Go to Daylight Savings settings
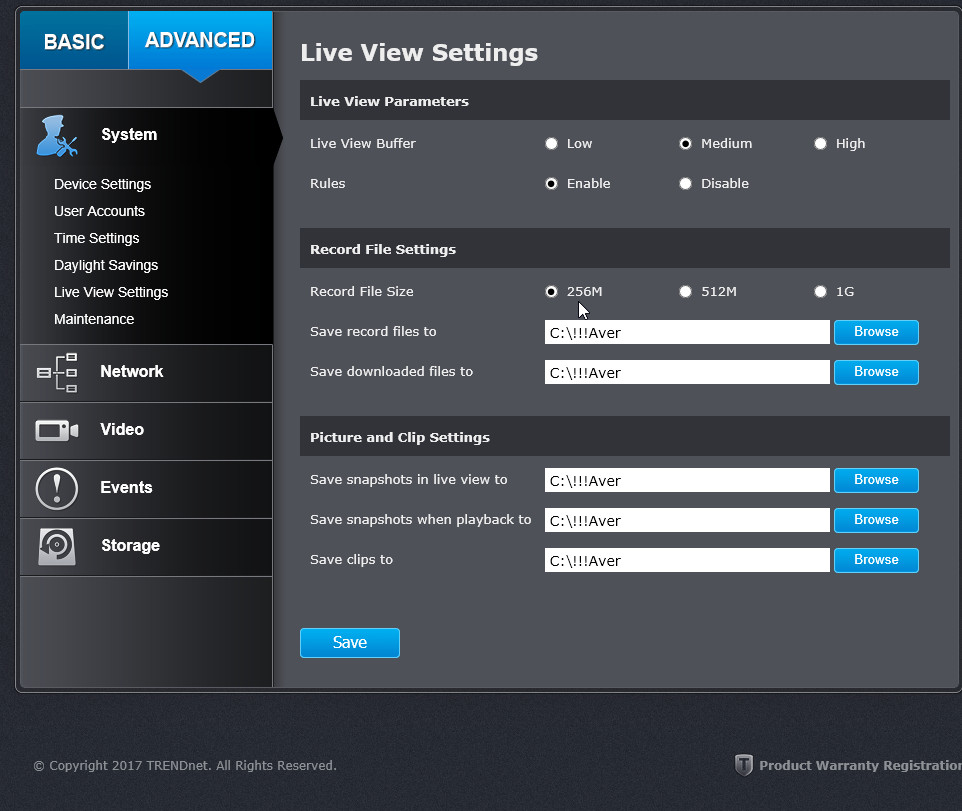 pos(106,265)
